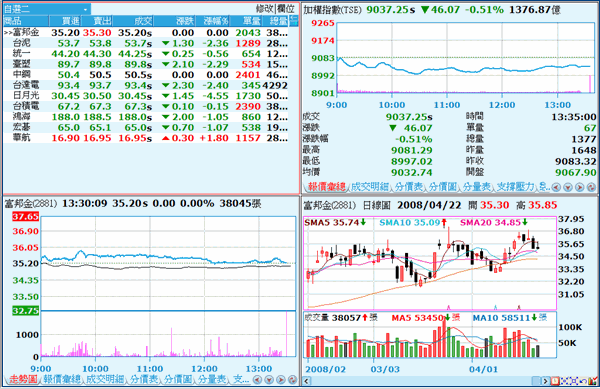
Task: Open the down arrow tab list in the index panel
Action: (x=568, y=187)
